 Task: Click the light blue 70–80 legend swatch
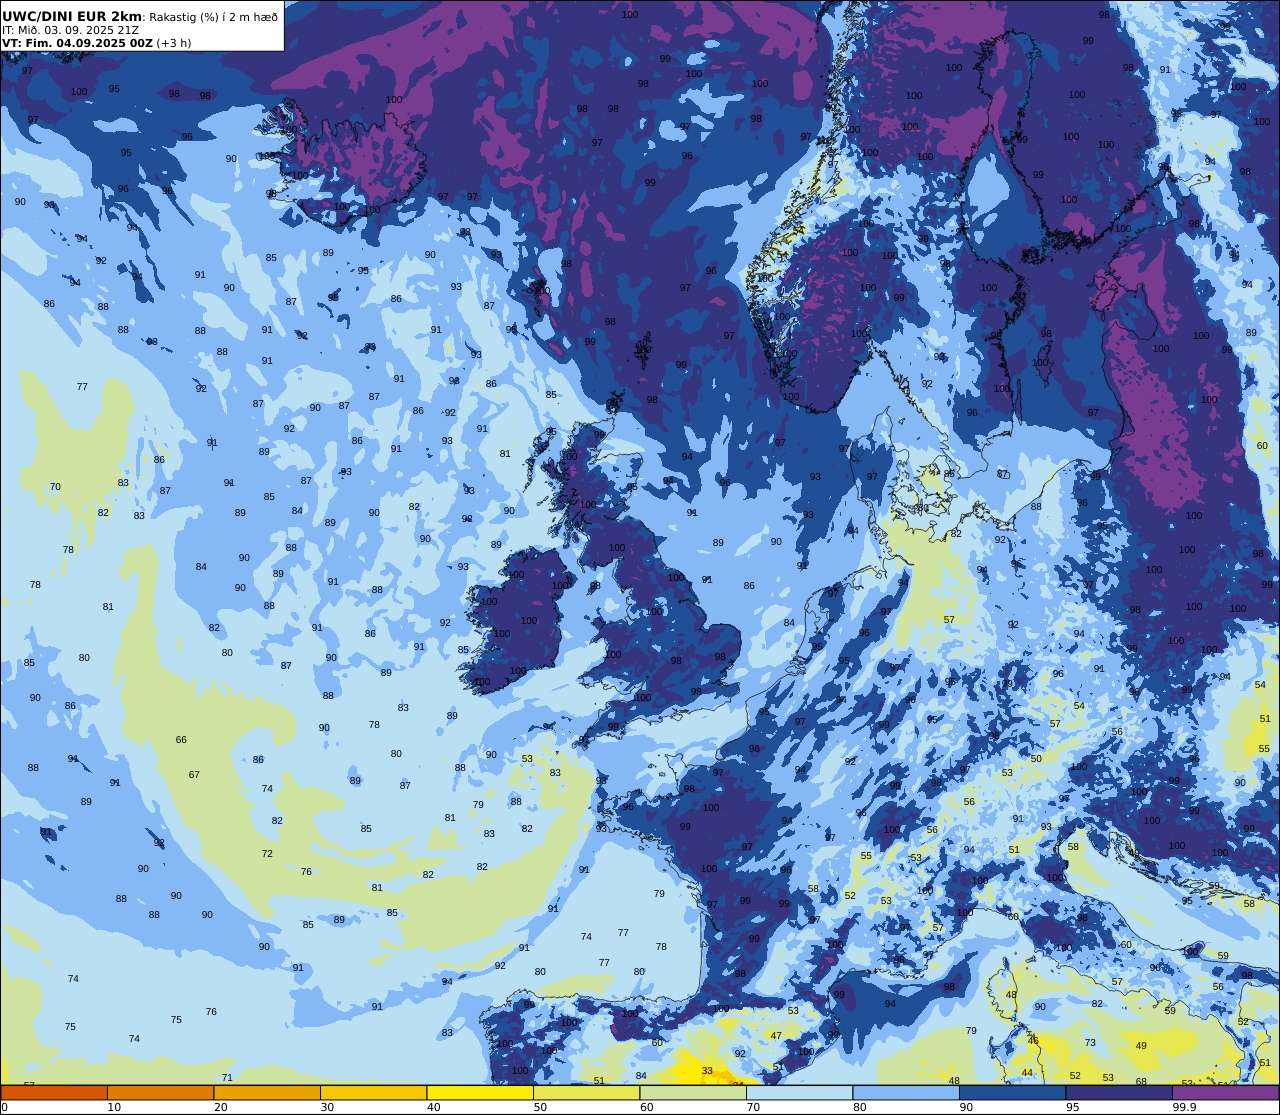(799, 1092)
